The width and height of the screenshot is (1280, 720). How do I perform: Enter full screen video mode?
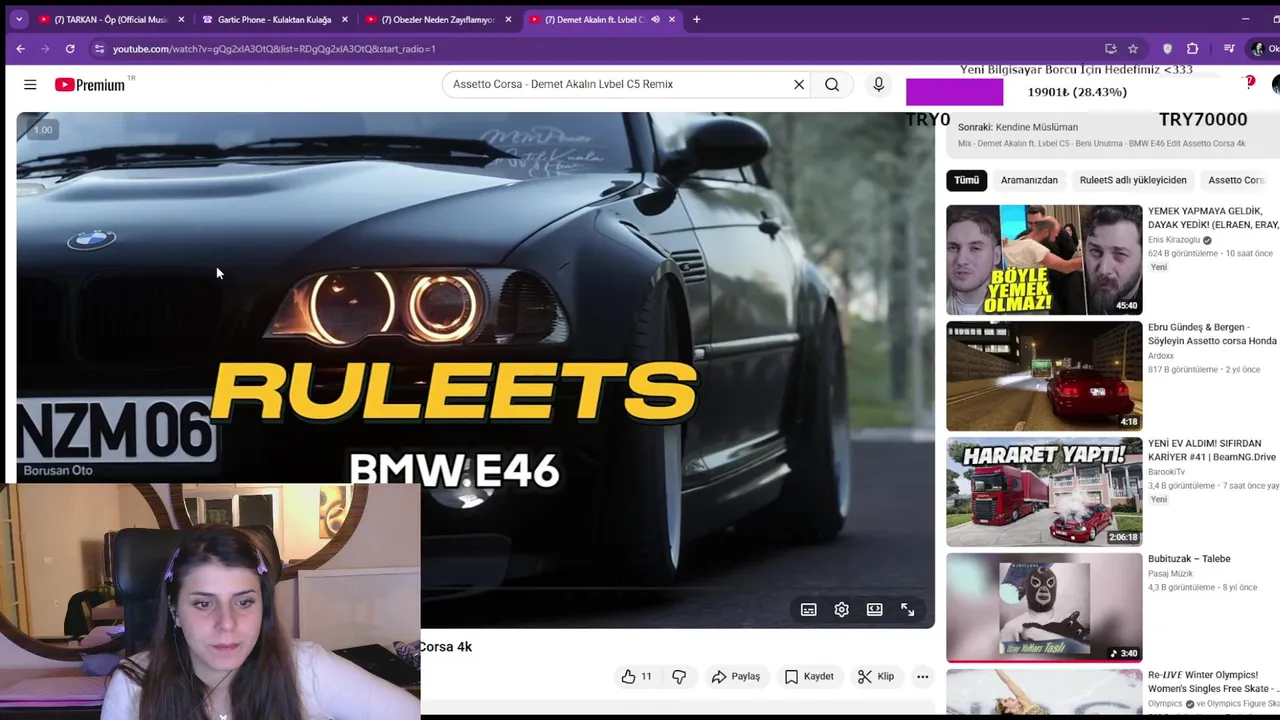tap(908, 609)
